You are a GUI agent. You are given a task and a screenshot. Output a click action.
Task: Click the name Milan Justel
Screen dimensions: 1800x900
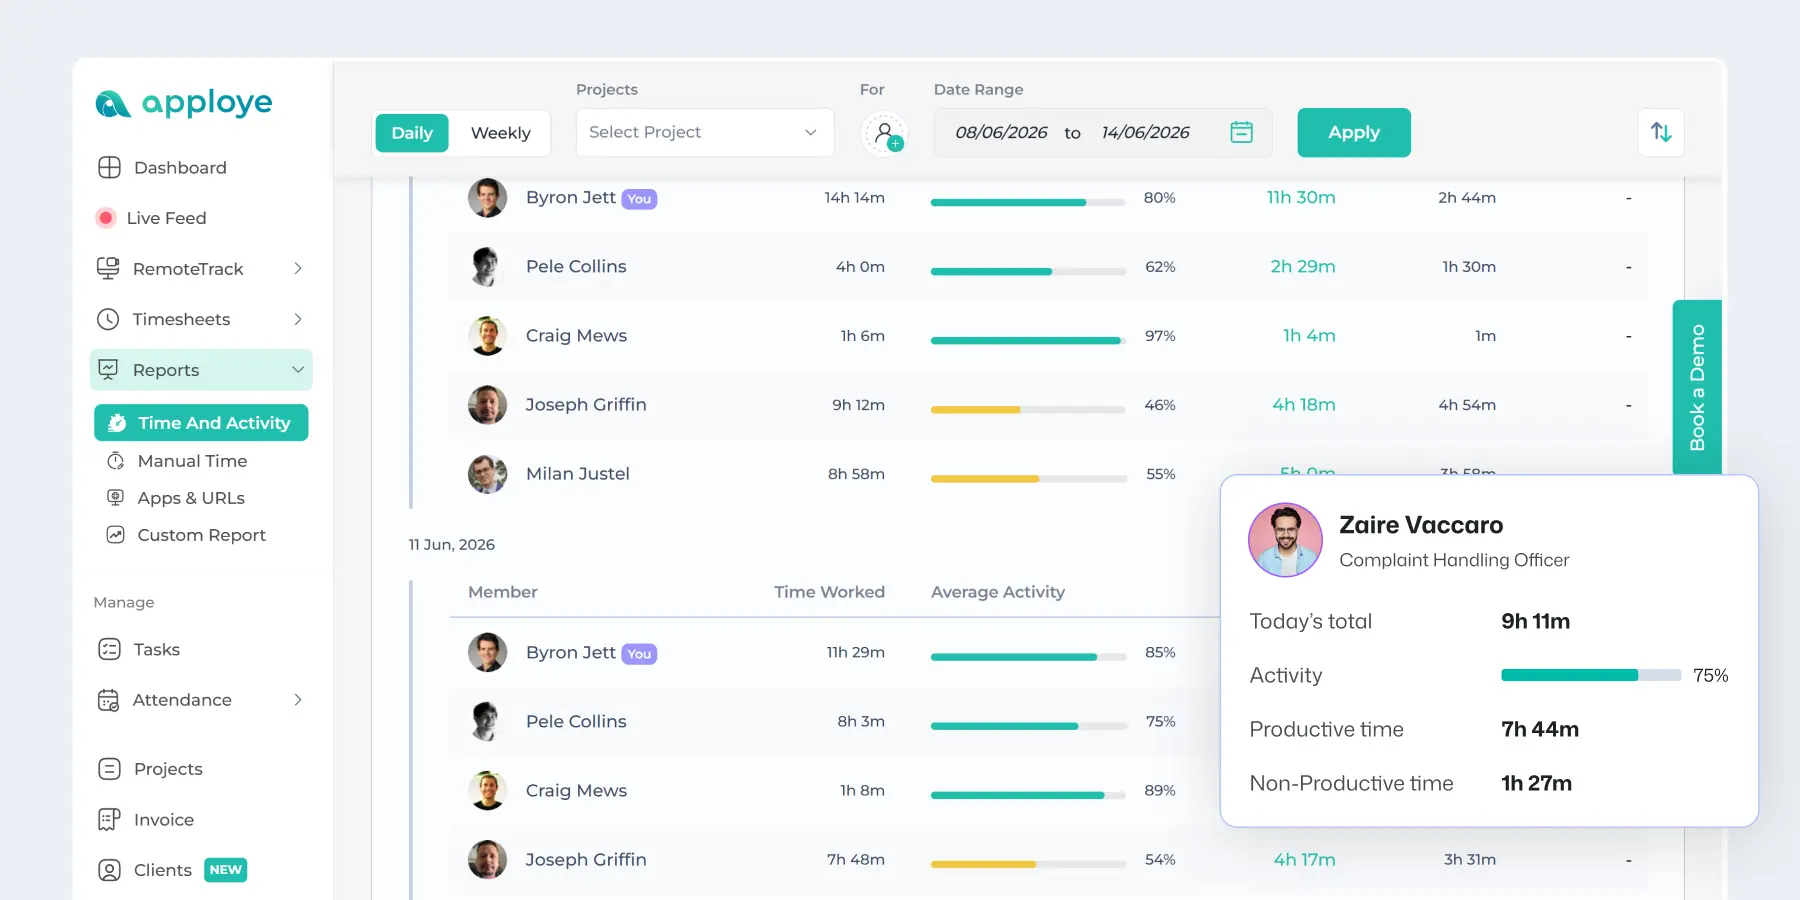click(x=578, y=474)
